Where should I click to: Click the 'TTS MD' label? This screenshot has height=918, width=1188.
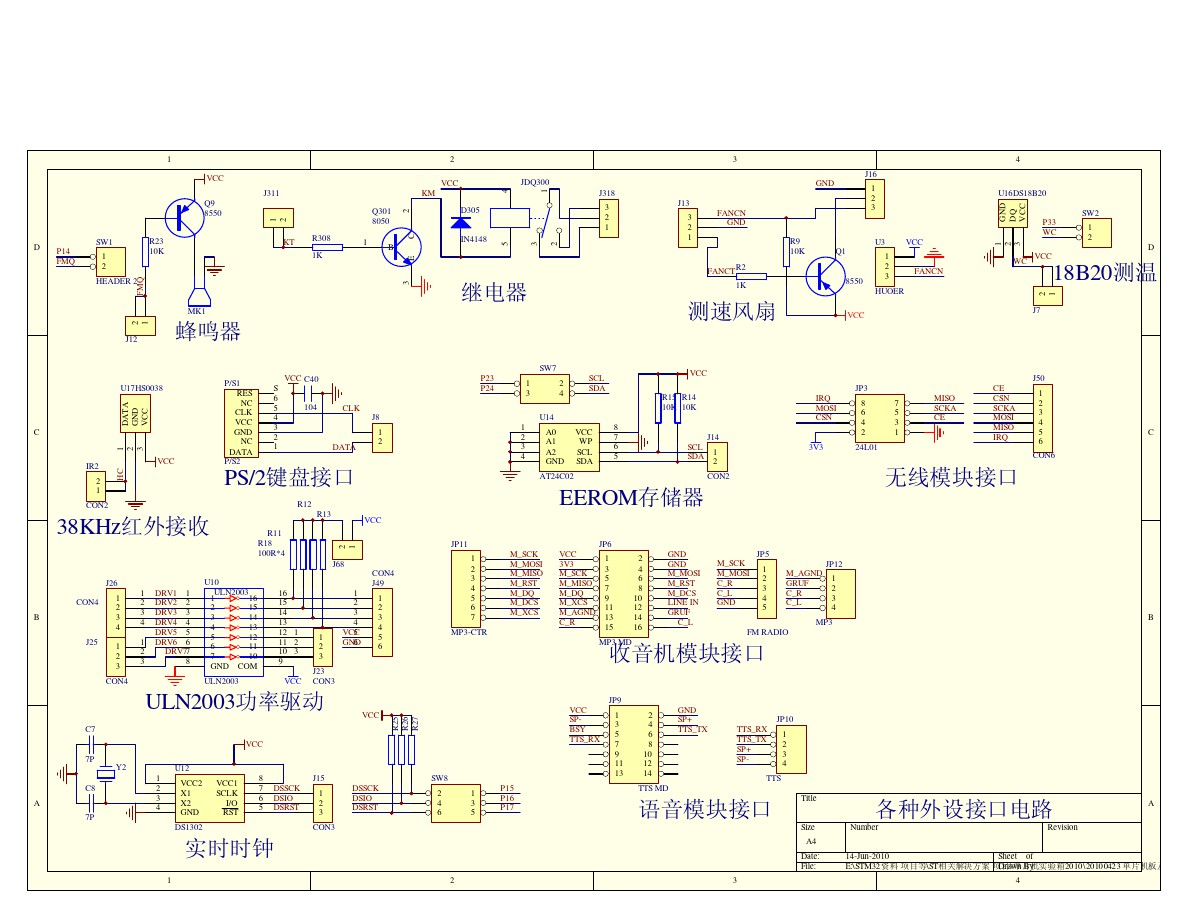click(653, 788)
